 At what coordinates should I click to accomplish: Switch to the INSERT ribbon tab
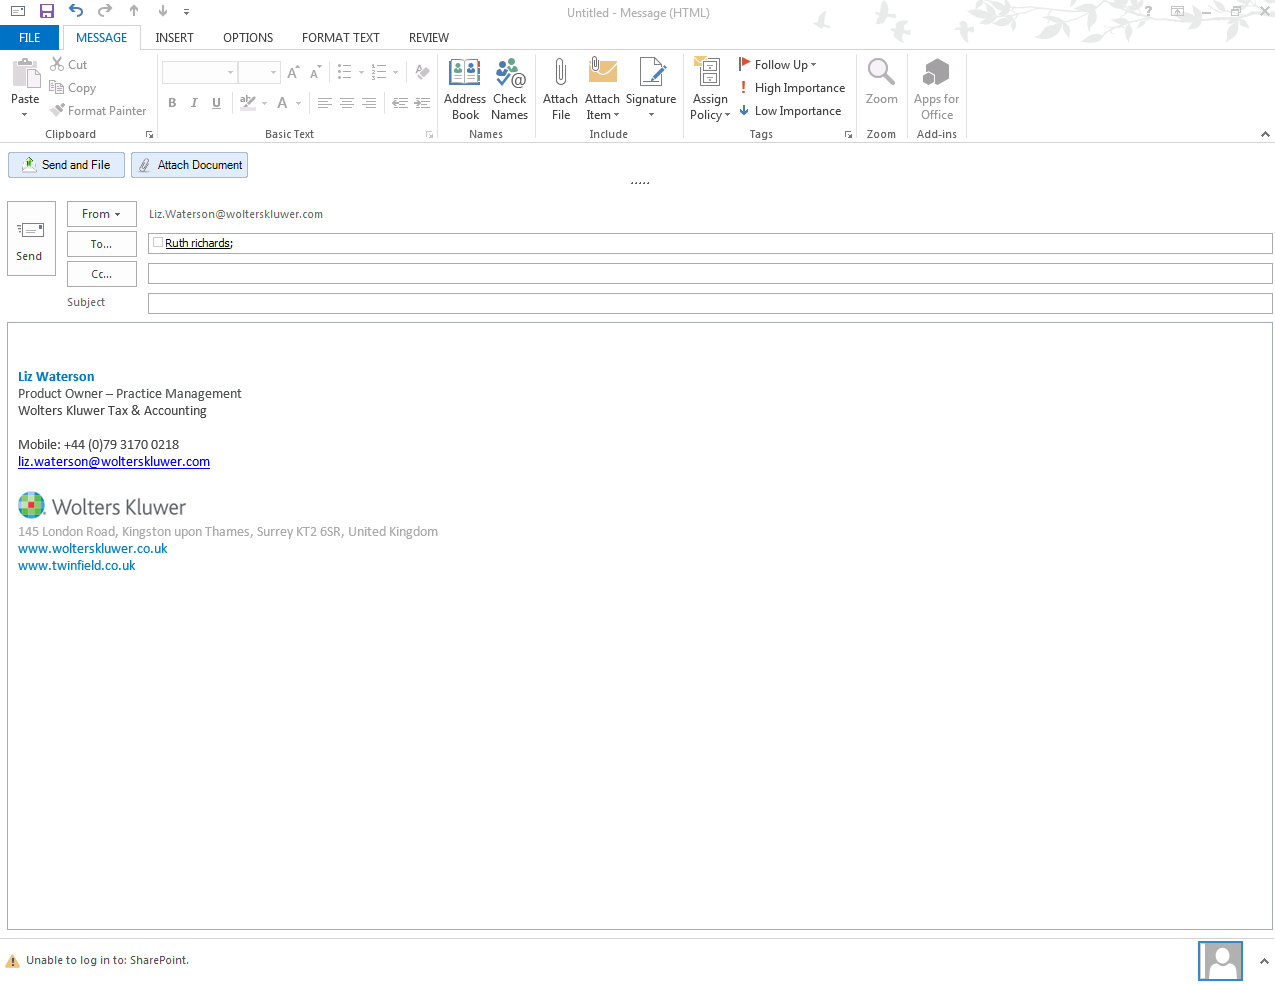click(174, 38)
